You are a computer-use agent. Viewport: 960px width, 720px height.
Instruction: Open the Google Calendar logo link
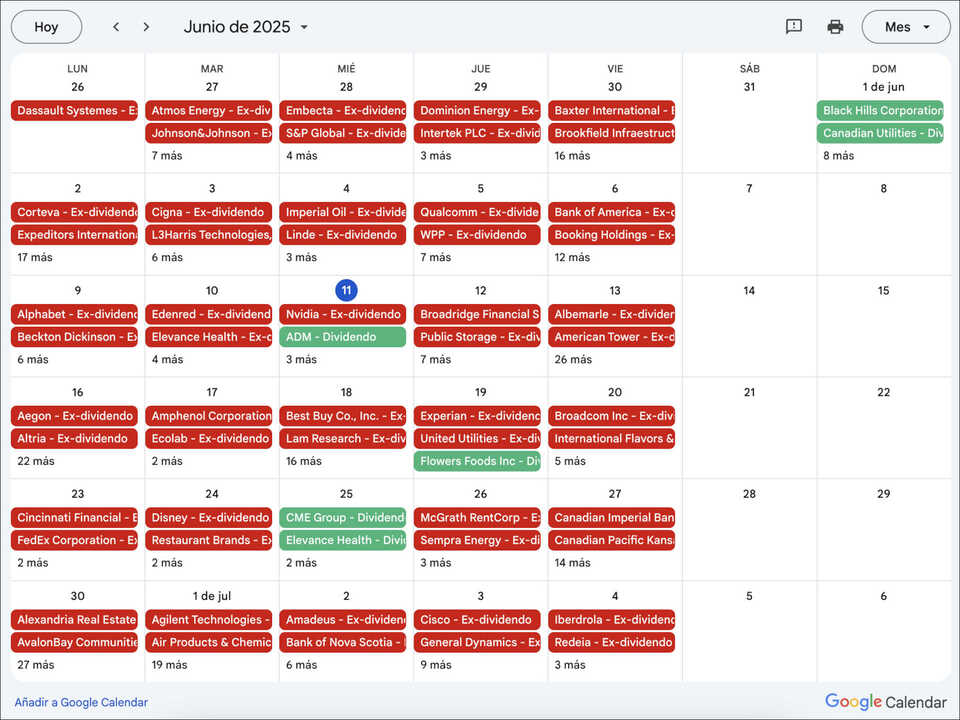[x=885, y=702]
